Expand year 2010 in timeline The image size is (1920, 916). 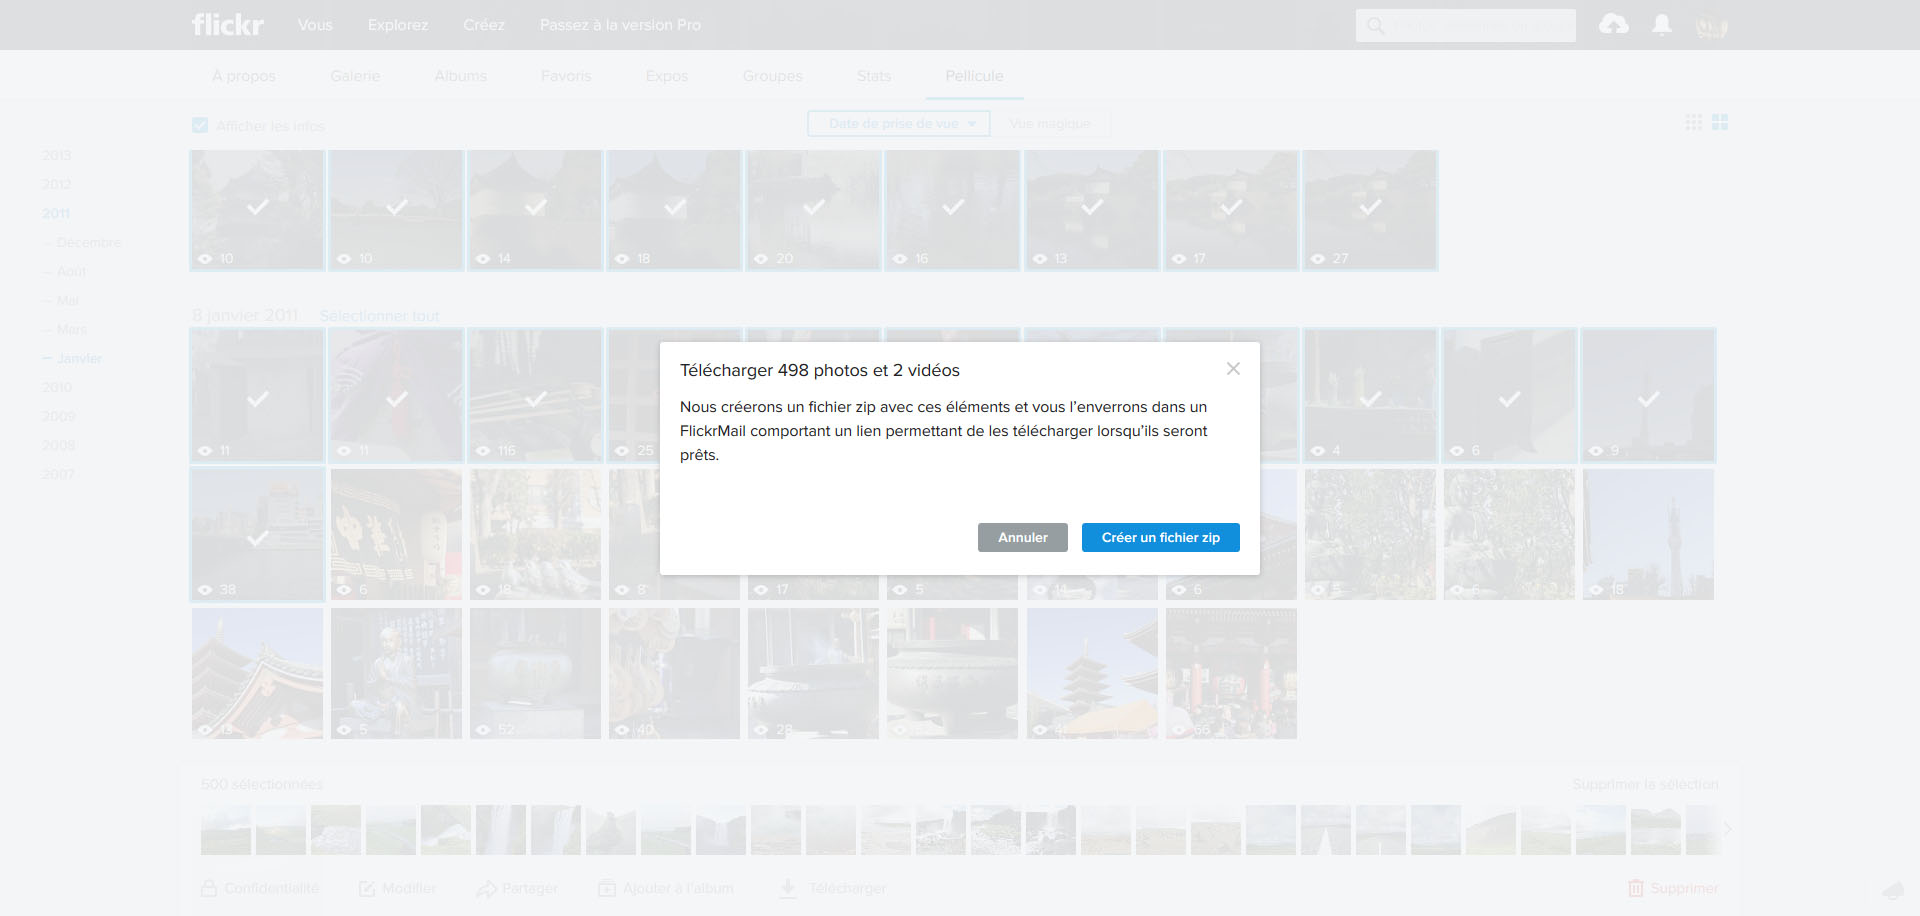coord(57,387)
